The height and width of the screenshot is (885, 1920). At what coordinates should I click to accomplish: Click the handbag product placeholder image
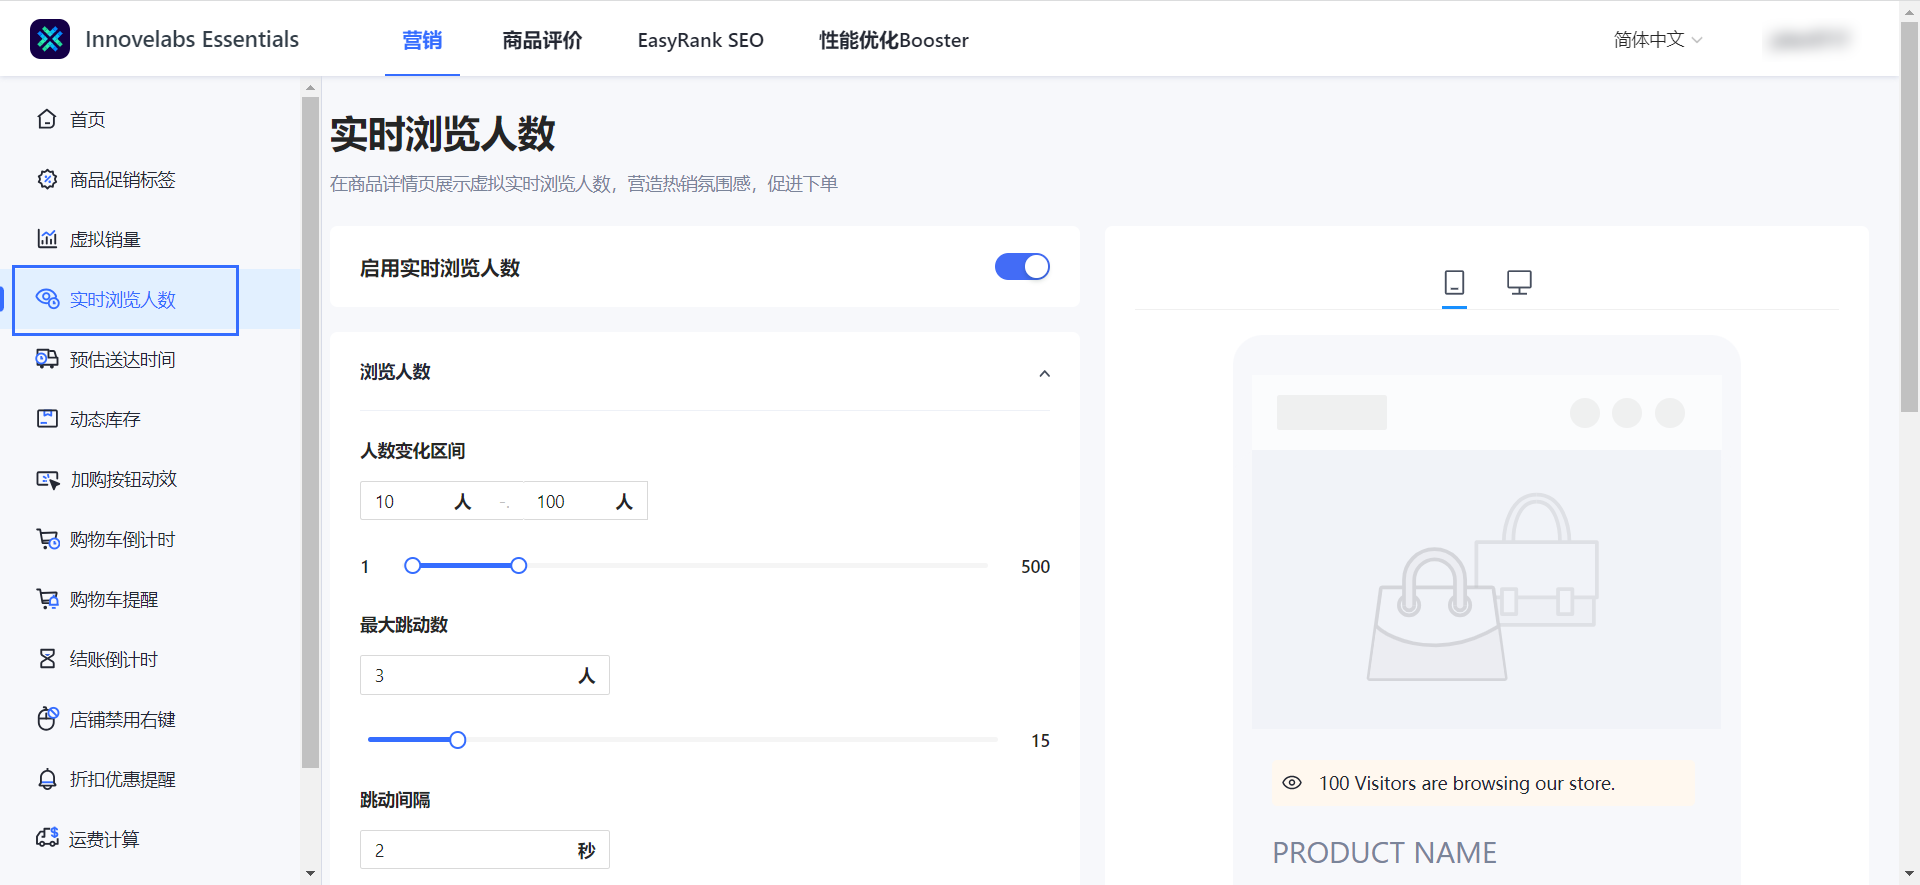(1486, 589)
